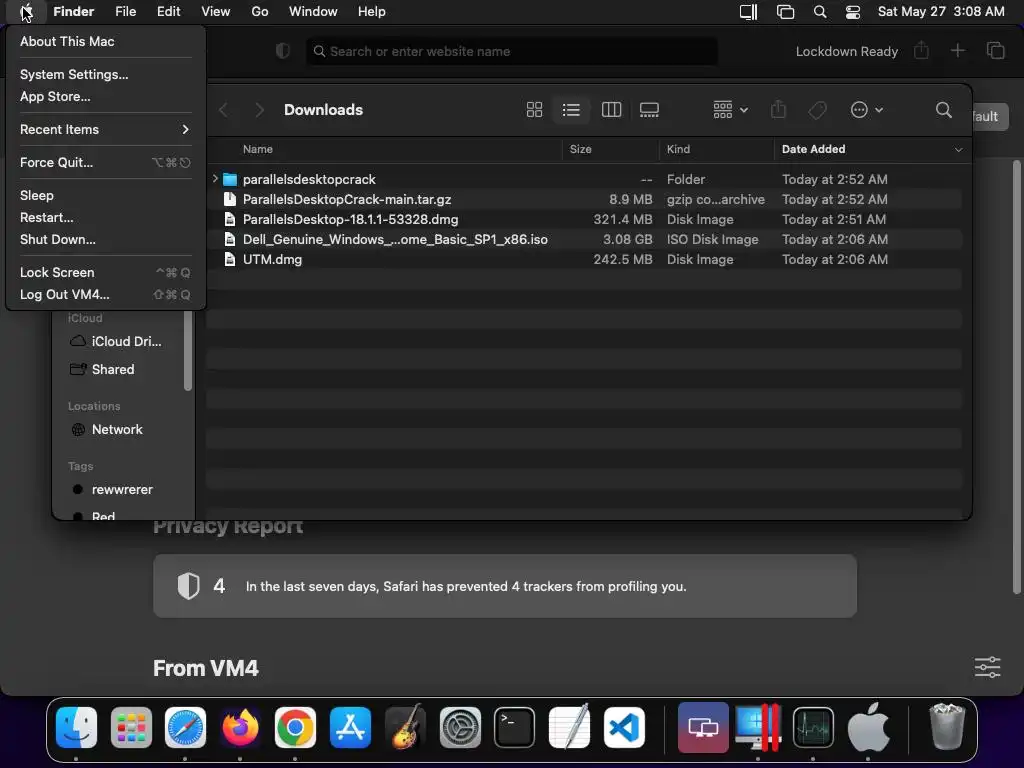
Task: Click menu bar date and time
Action: (x=941, y=12)
